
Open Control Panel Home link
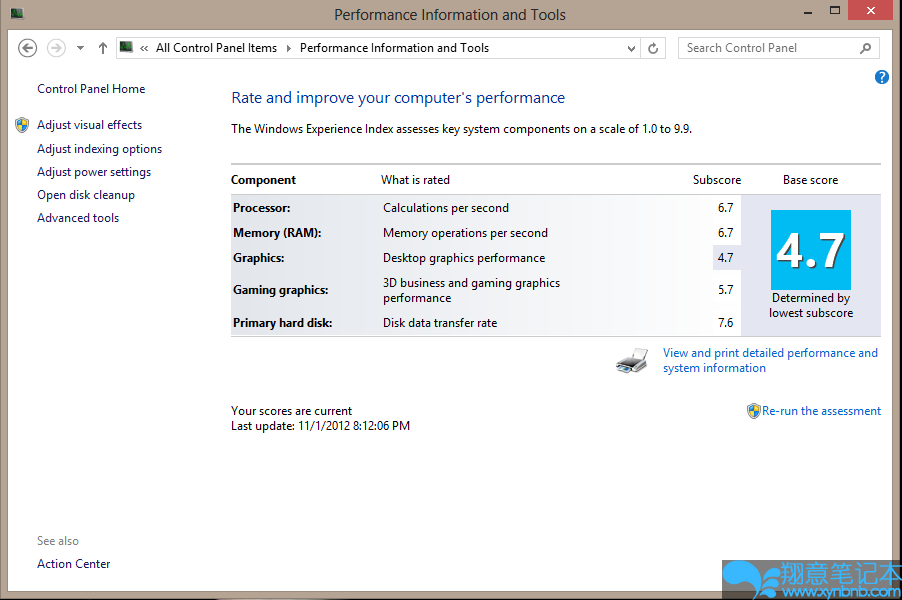point(91,89)
